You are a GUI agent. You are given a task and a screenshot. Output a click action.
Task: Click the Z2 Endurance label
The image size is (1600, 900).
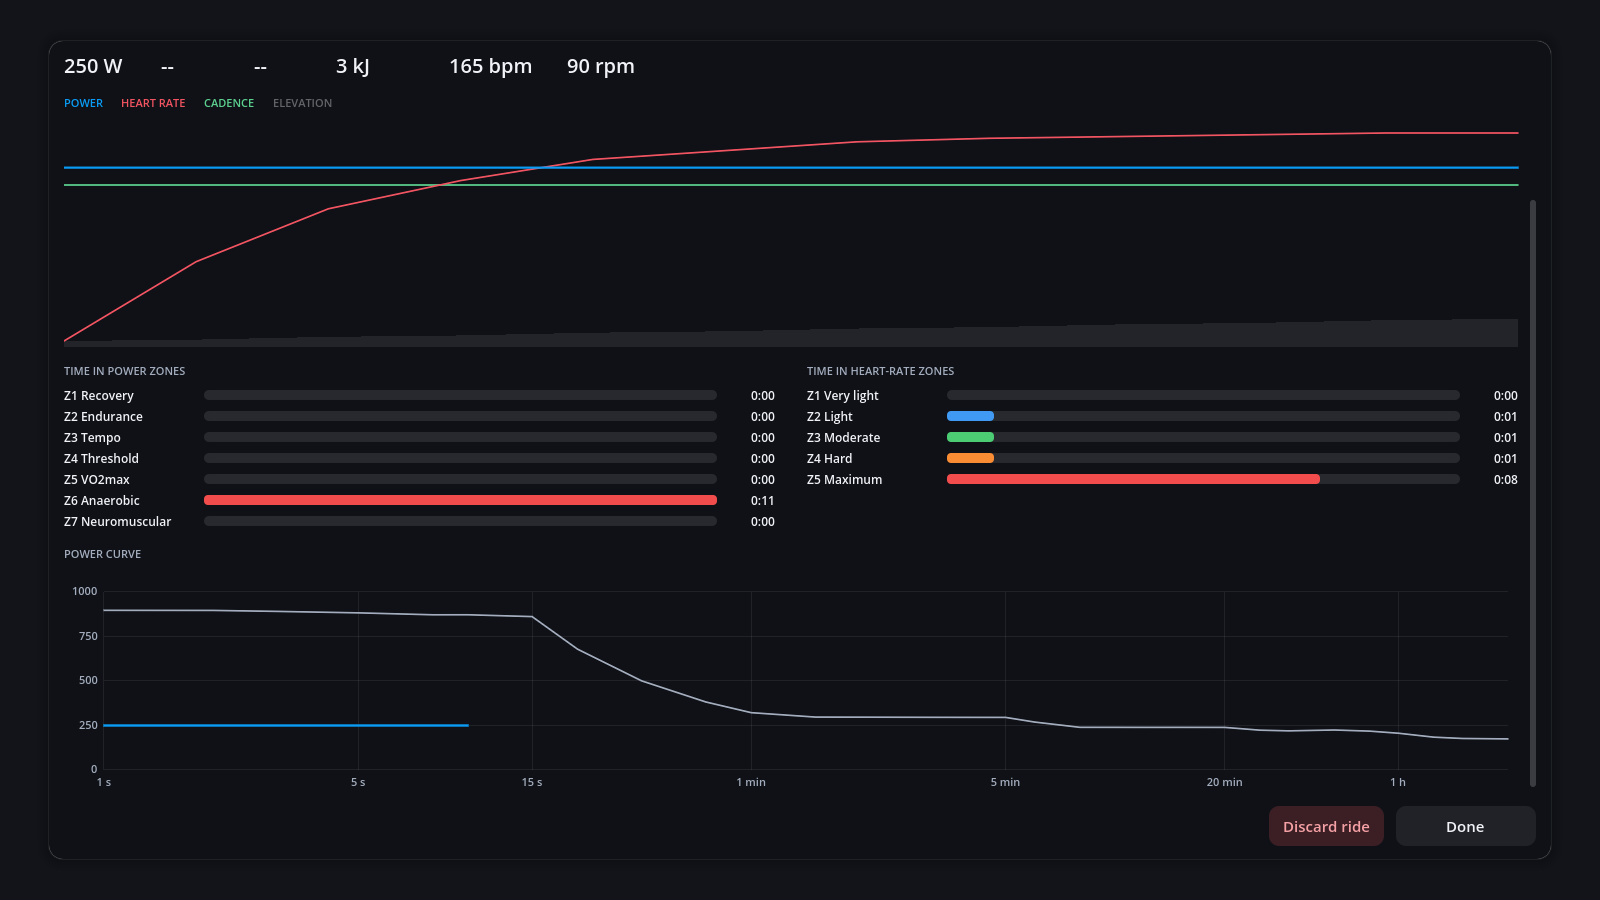point(103,417)
